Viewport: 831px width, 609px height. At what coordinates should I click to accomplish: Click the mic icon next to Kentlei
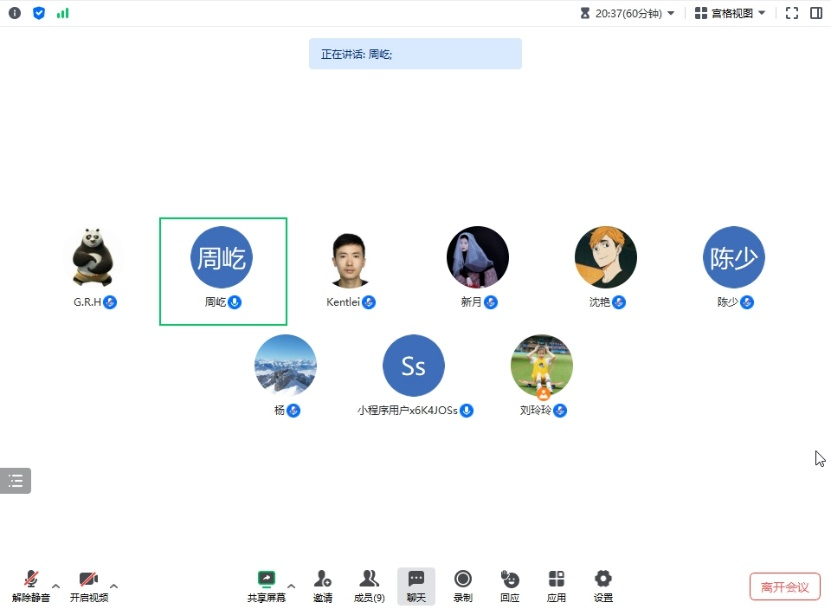(369, 302)
